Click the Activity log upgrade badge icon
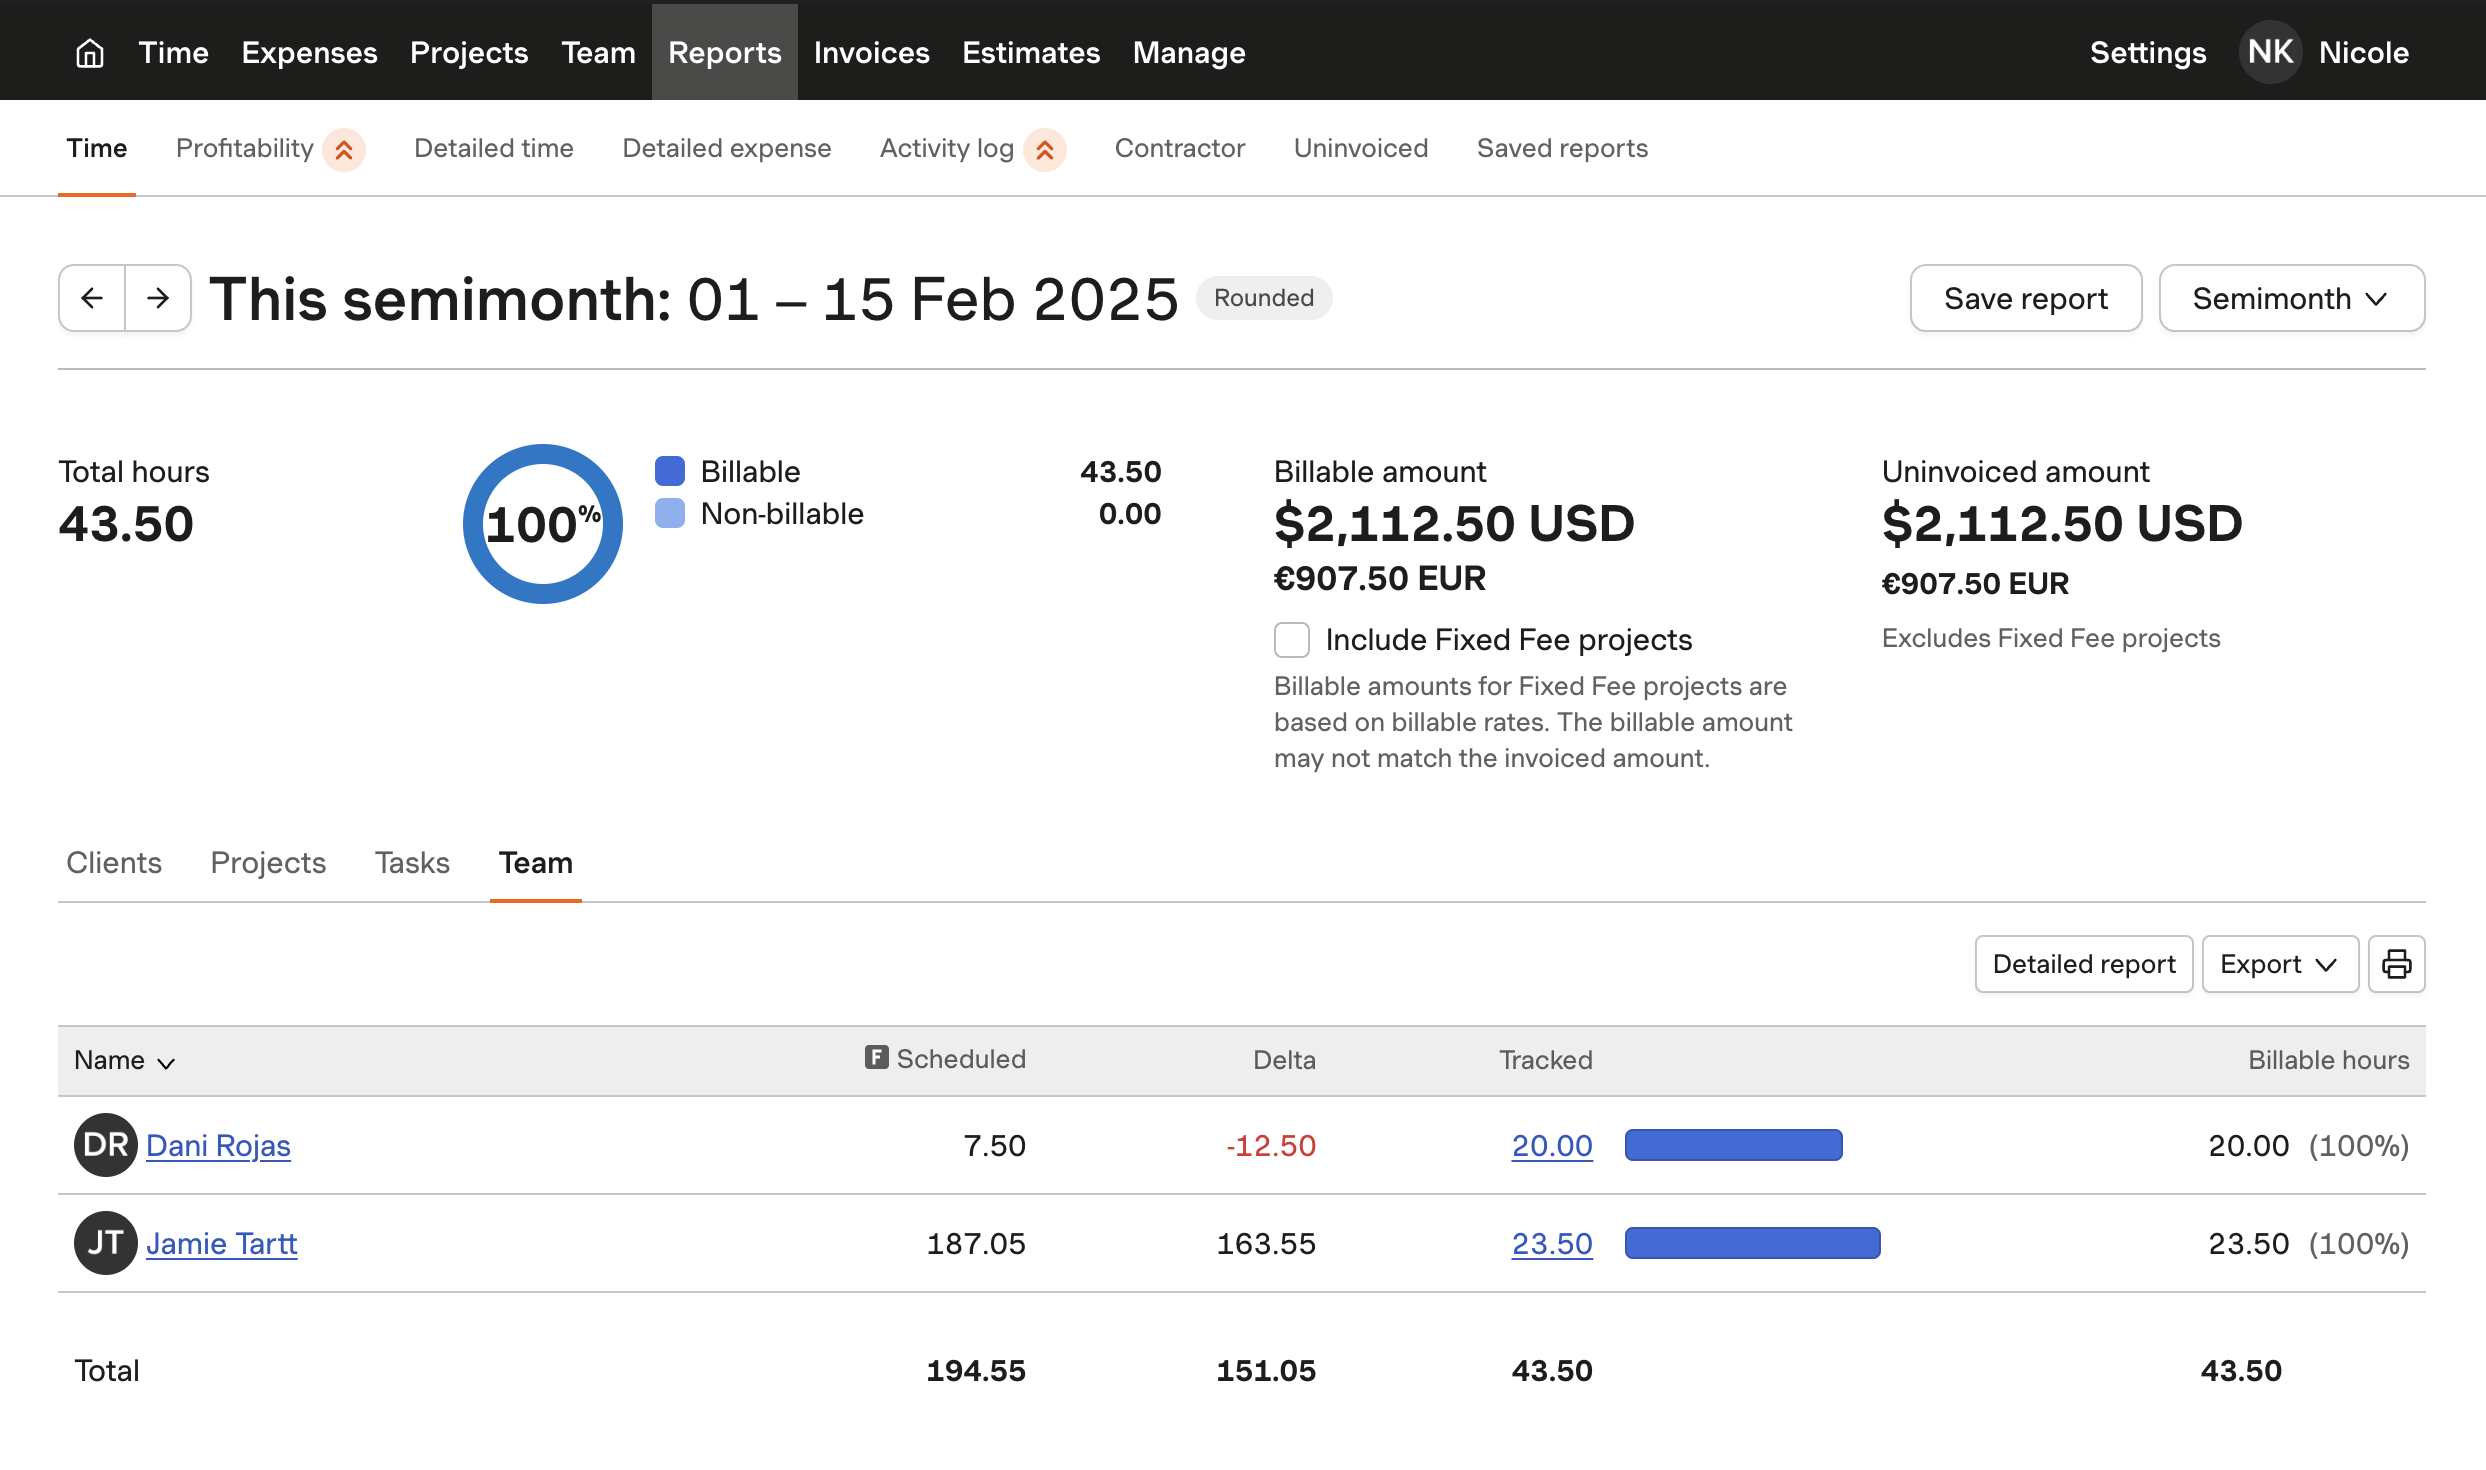 click(x=1045, y=150)
